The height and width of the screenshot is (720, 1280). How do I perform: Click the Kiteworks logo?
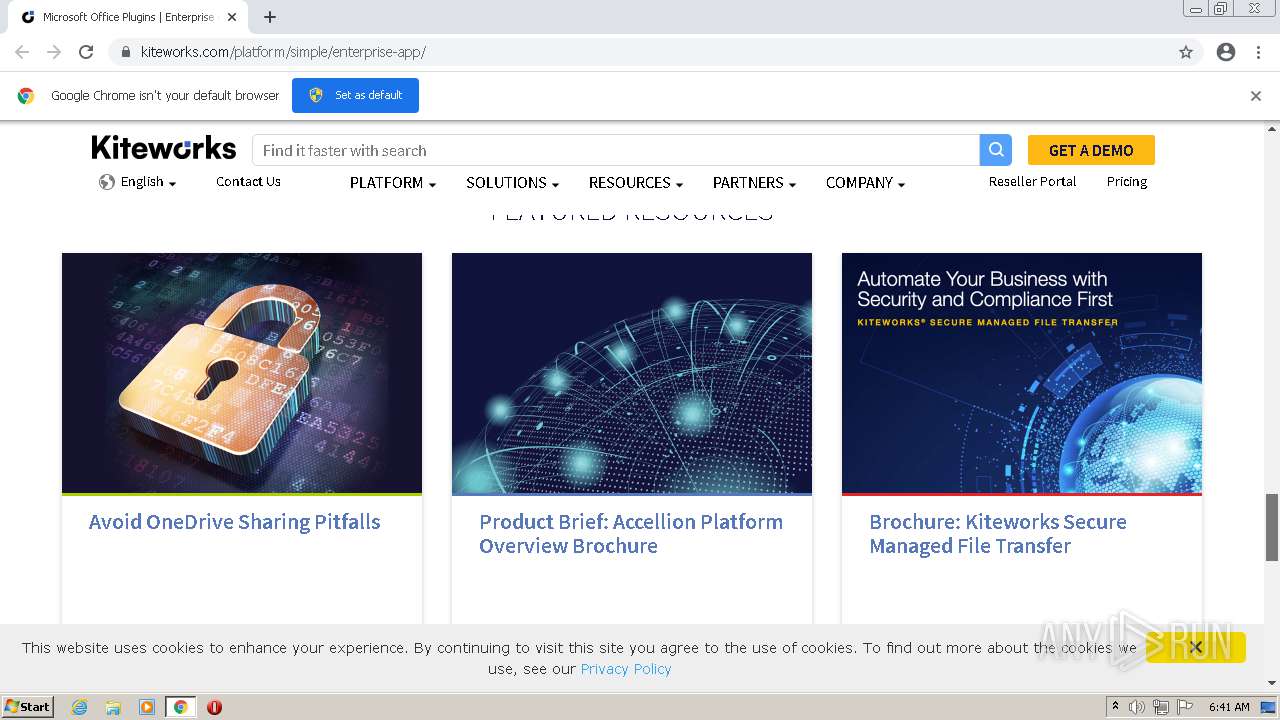(164, 148)
